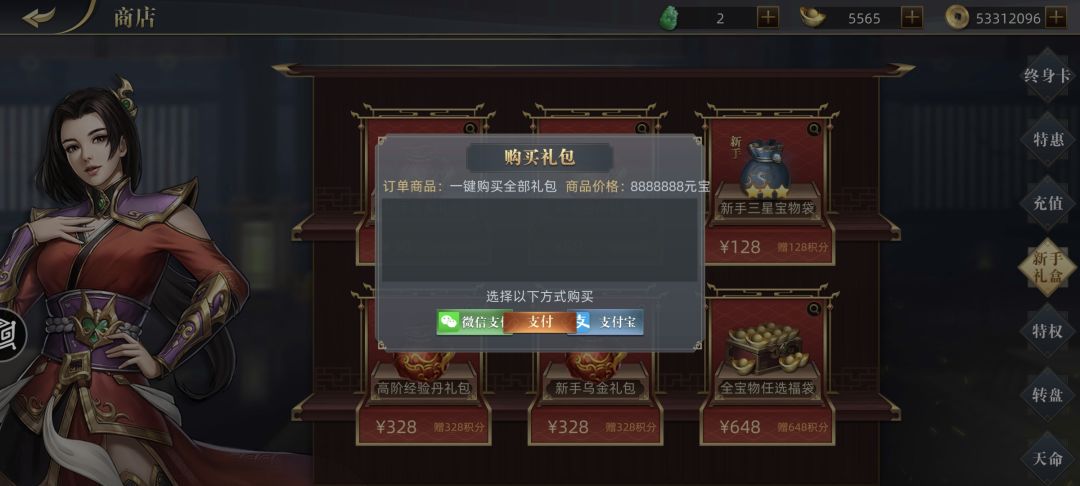Switch to the 转盘 tab
Screen dimensions: 1080x486
[x=1048, y=395]
